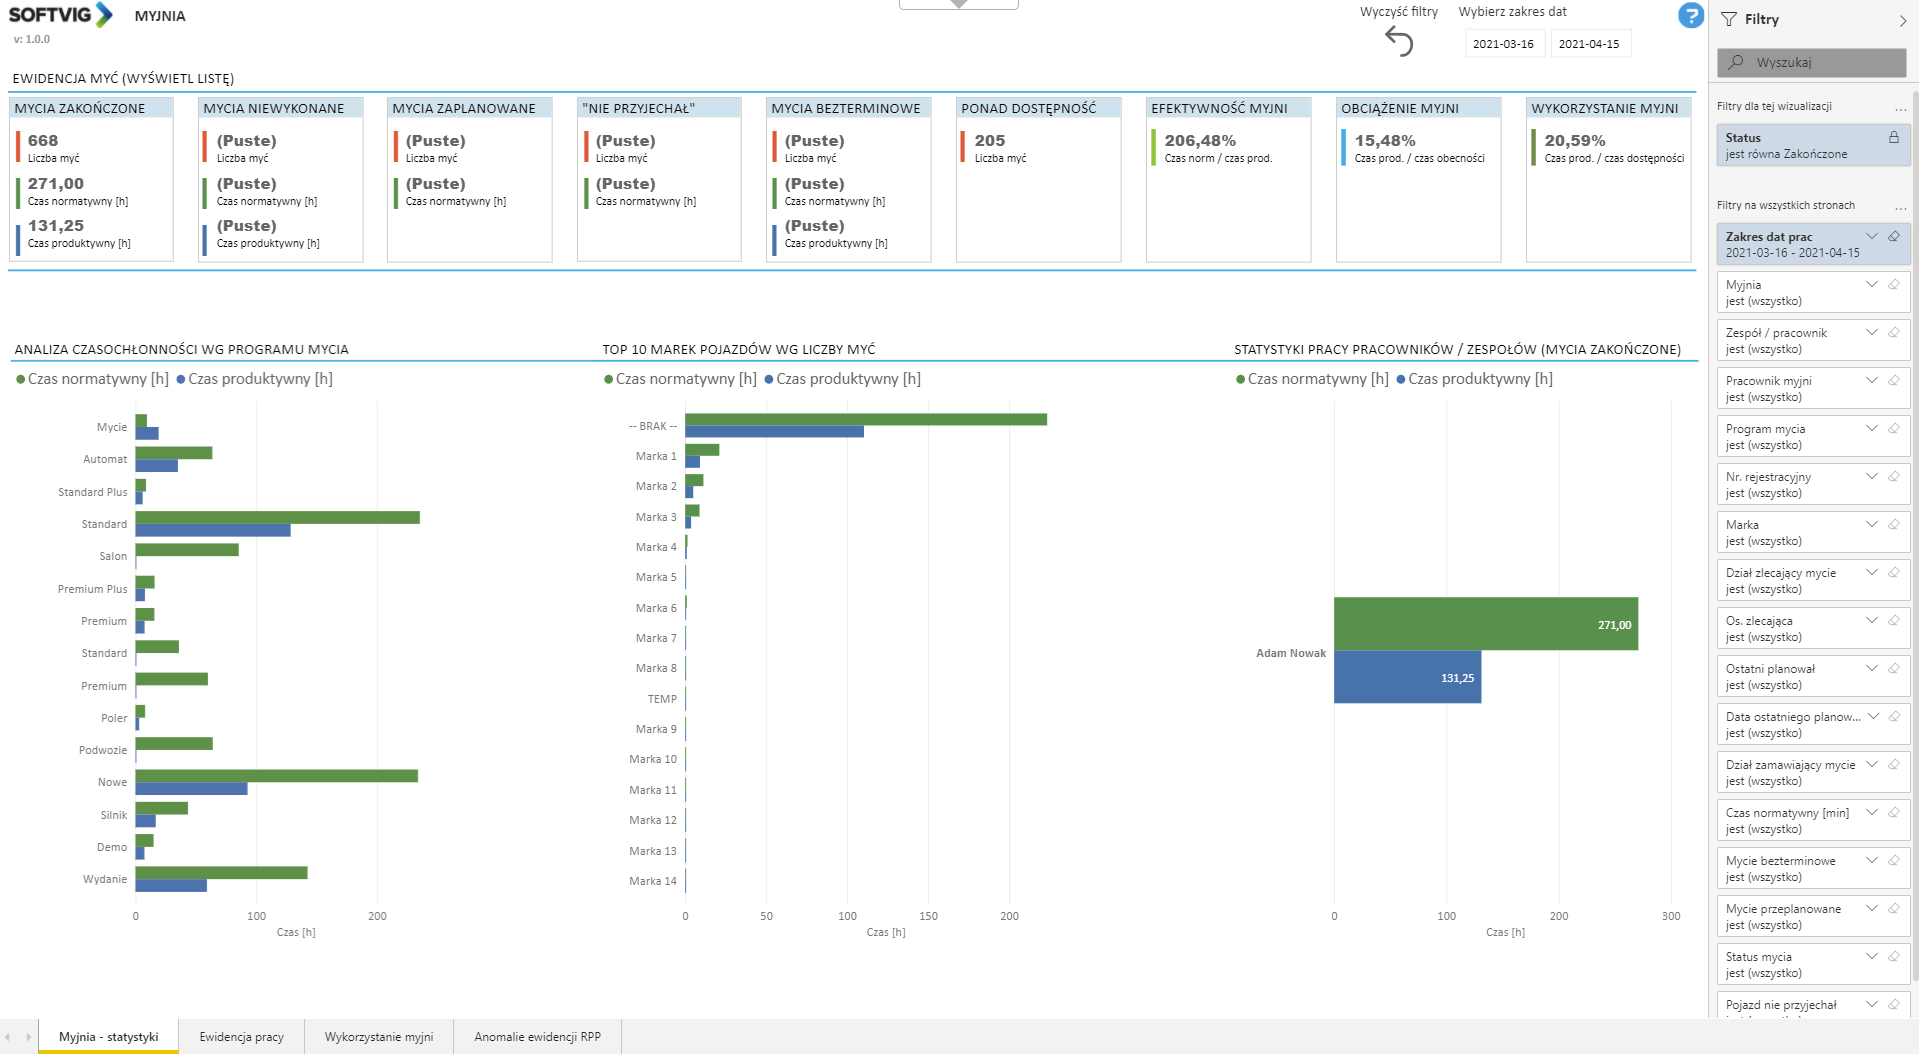The height and width of the screenshot is (1054, 1919).
Task: Expand the Nr. rejestracyjny filter card
Action: click(x=1871, y=477)
